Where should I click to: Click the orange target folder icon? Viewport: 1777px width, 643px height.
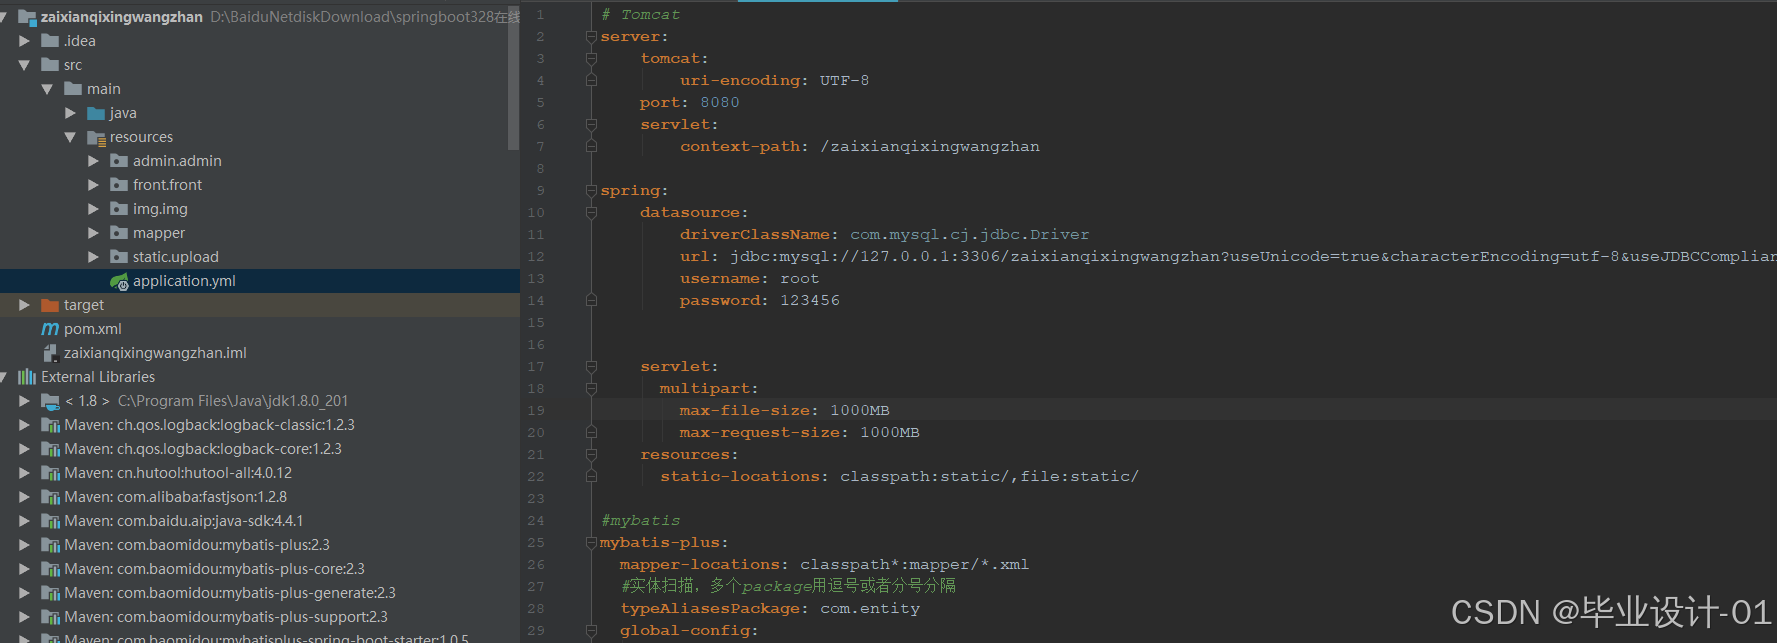(50, 305)
